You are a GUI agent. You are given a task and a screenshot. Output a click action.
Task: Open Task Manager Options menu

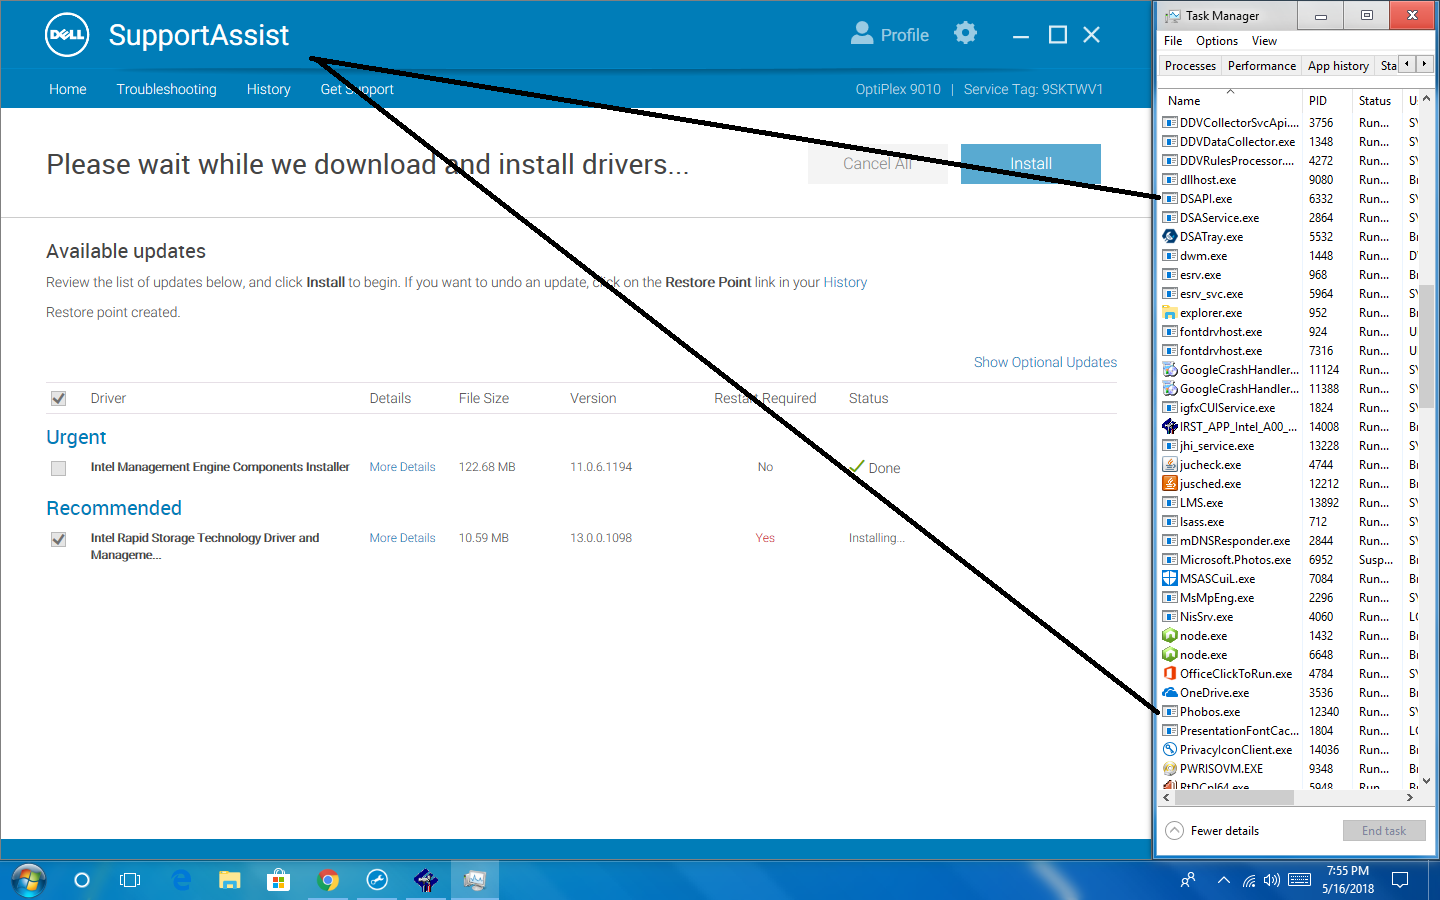pyautogui.click(x=1217, y=41)
